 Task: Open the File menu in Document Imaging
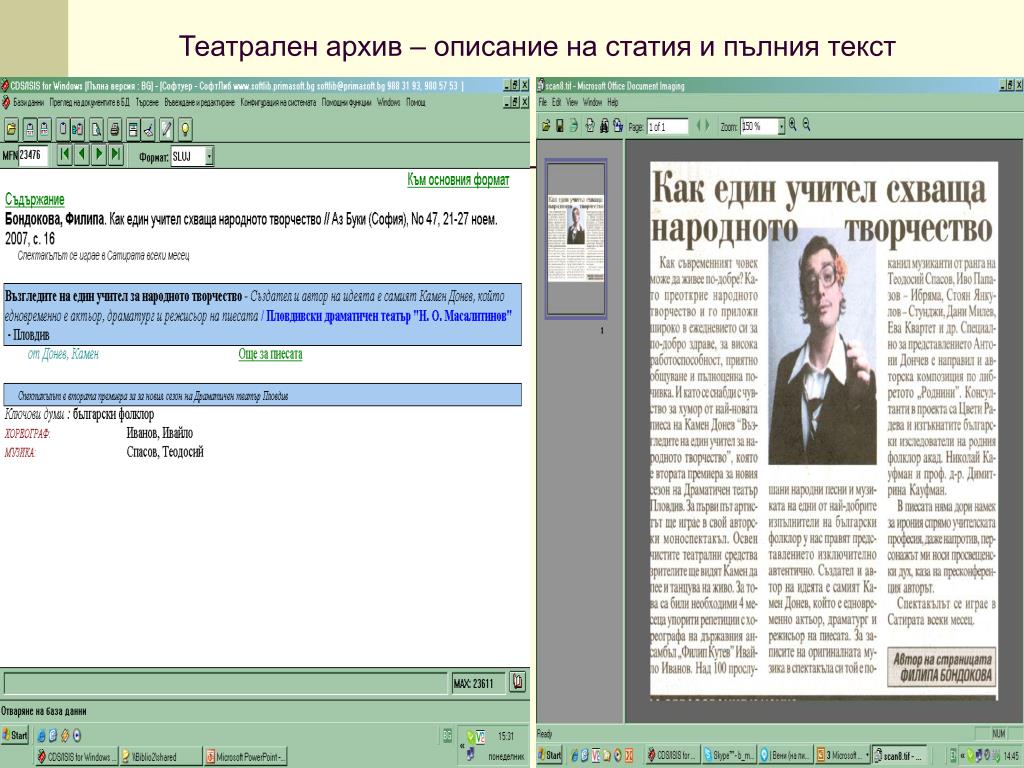pos(543,103)
